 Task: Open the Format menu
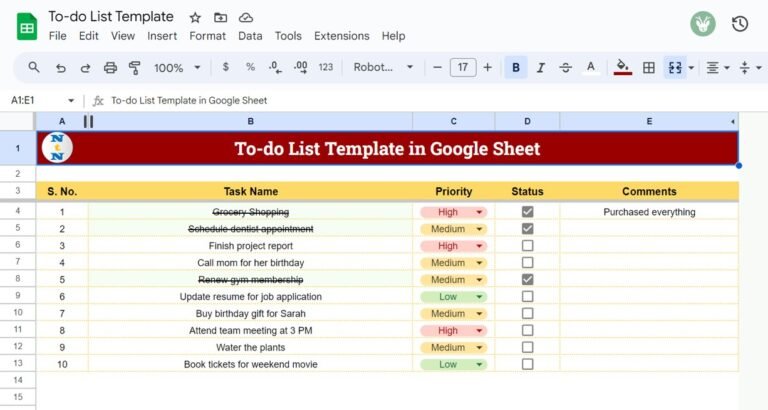[x=208, y=36]
